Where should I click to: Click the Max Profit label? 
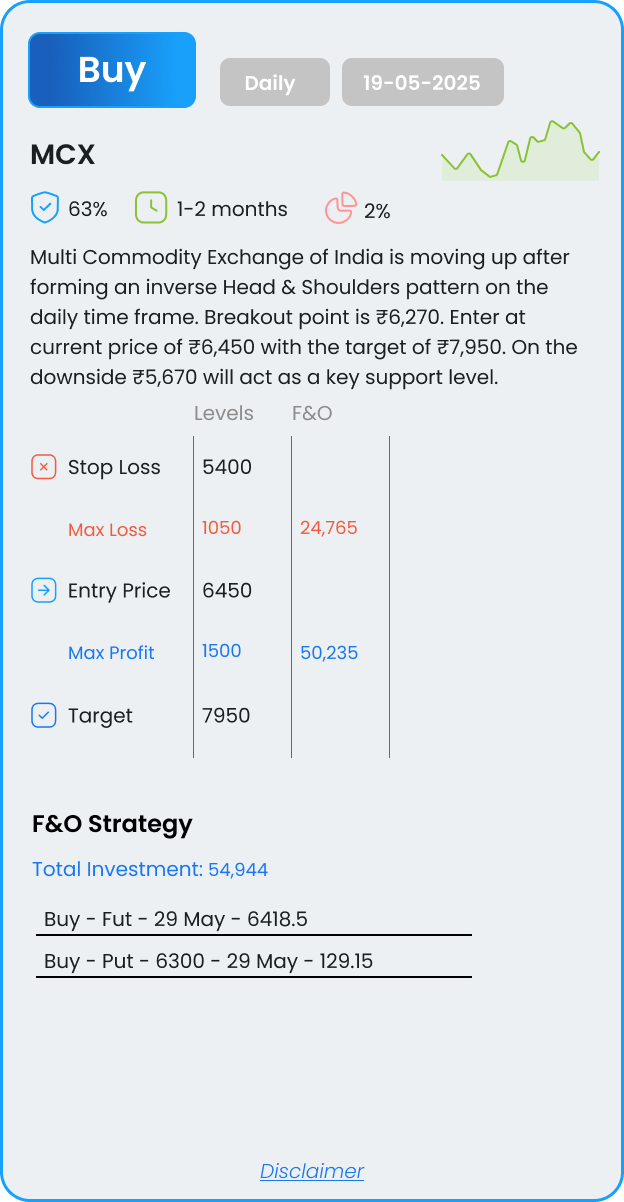(111, 653)
